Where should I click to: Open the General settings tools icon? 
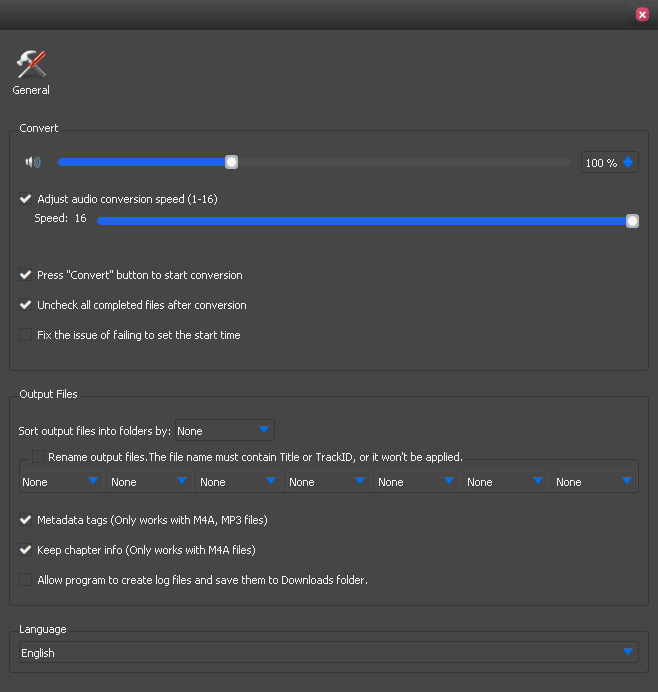(31, 66)
